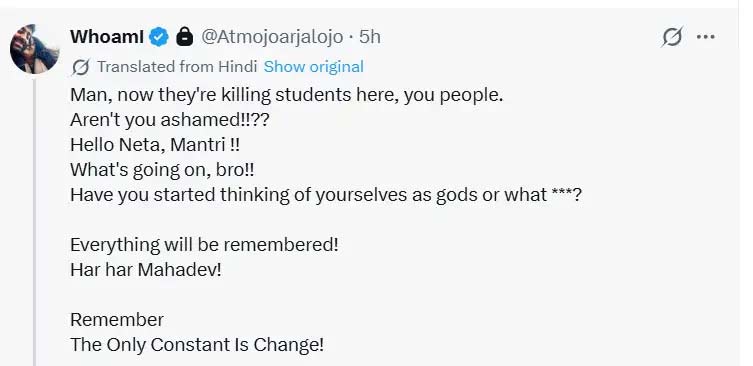Open the @Atmojoarjalojo handle link
Image resolution: width=753 pixels, height=366 pixels.
tap(272, 37)
